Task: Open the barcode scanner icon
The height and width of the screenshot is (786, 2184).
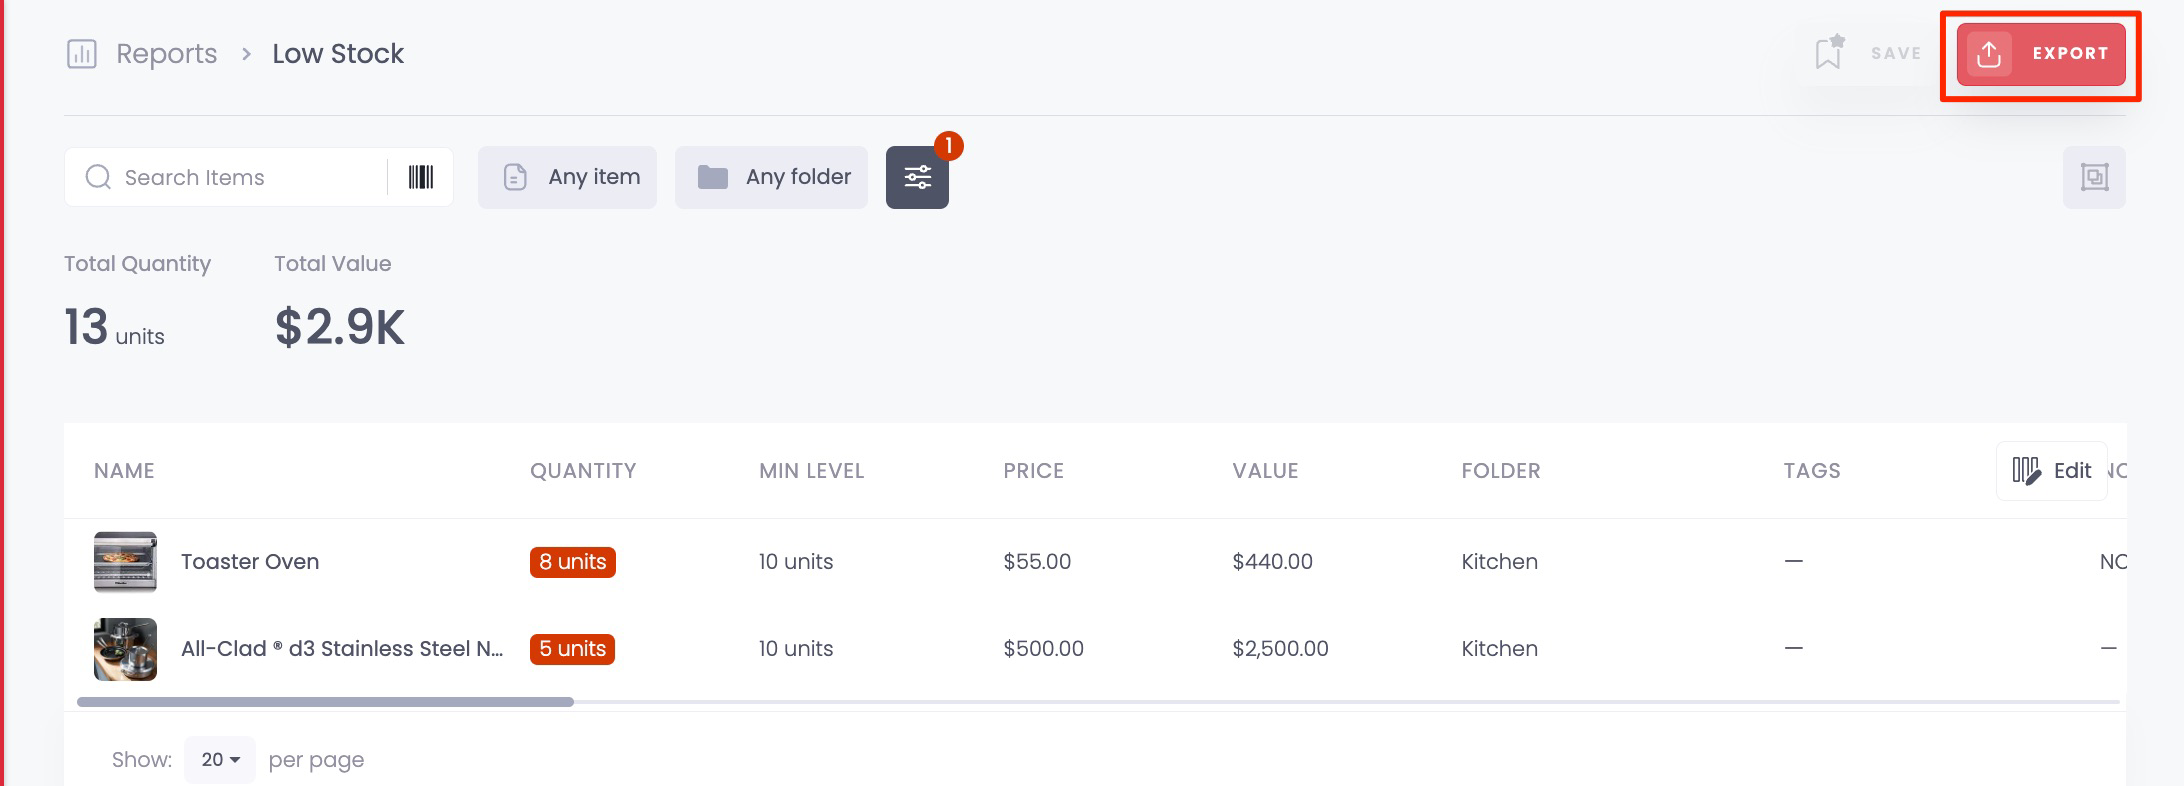Action: (421, 177)
